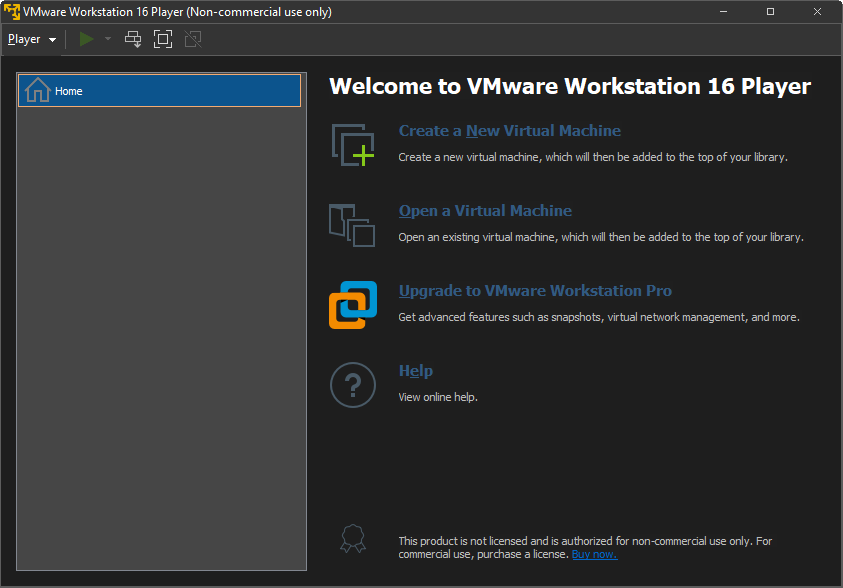Expand the power options dropdown arrow
Image resolution: width=843 pixels, height=588 pixels.
[108, 39]
